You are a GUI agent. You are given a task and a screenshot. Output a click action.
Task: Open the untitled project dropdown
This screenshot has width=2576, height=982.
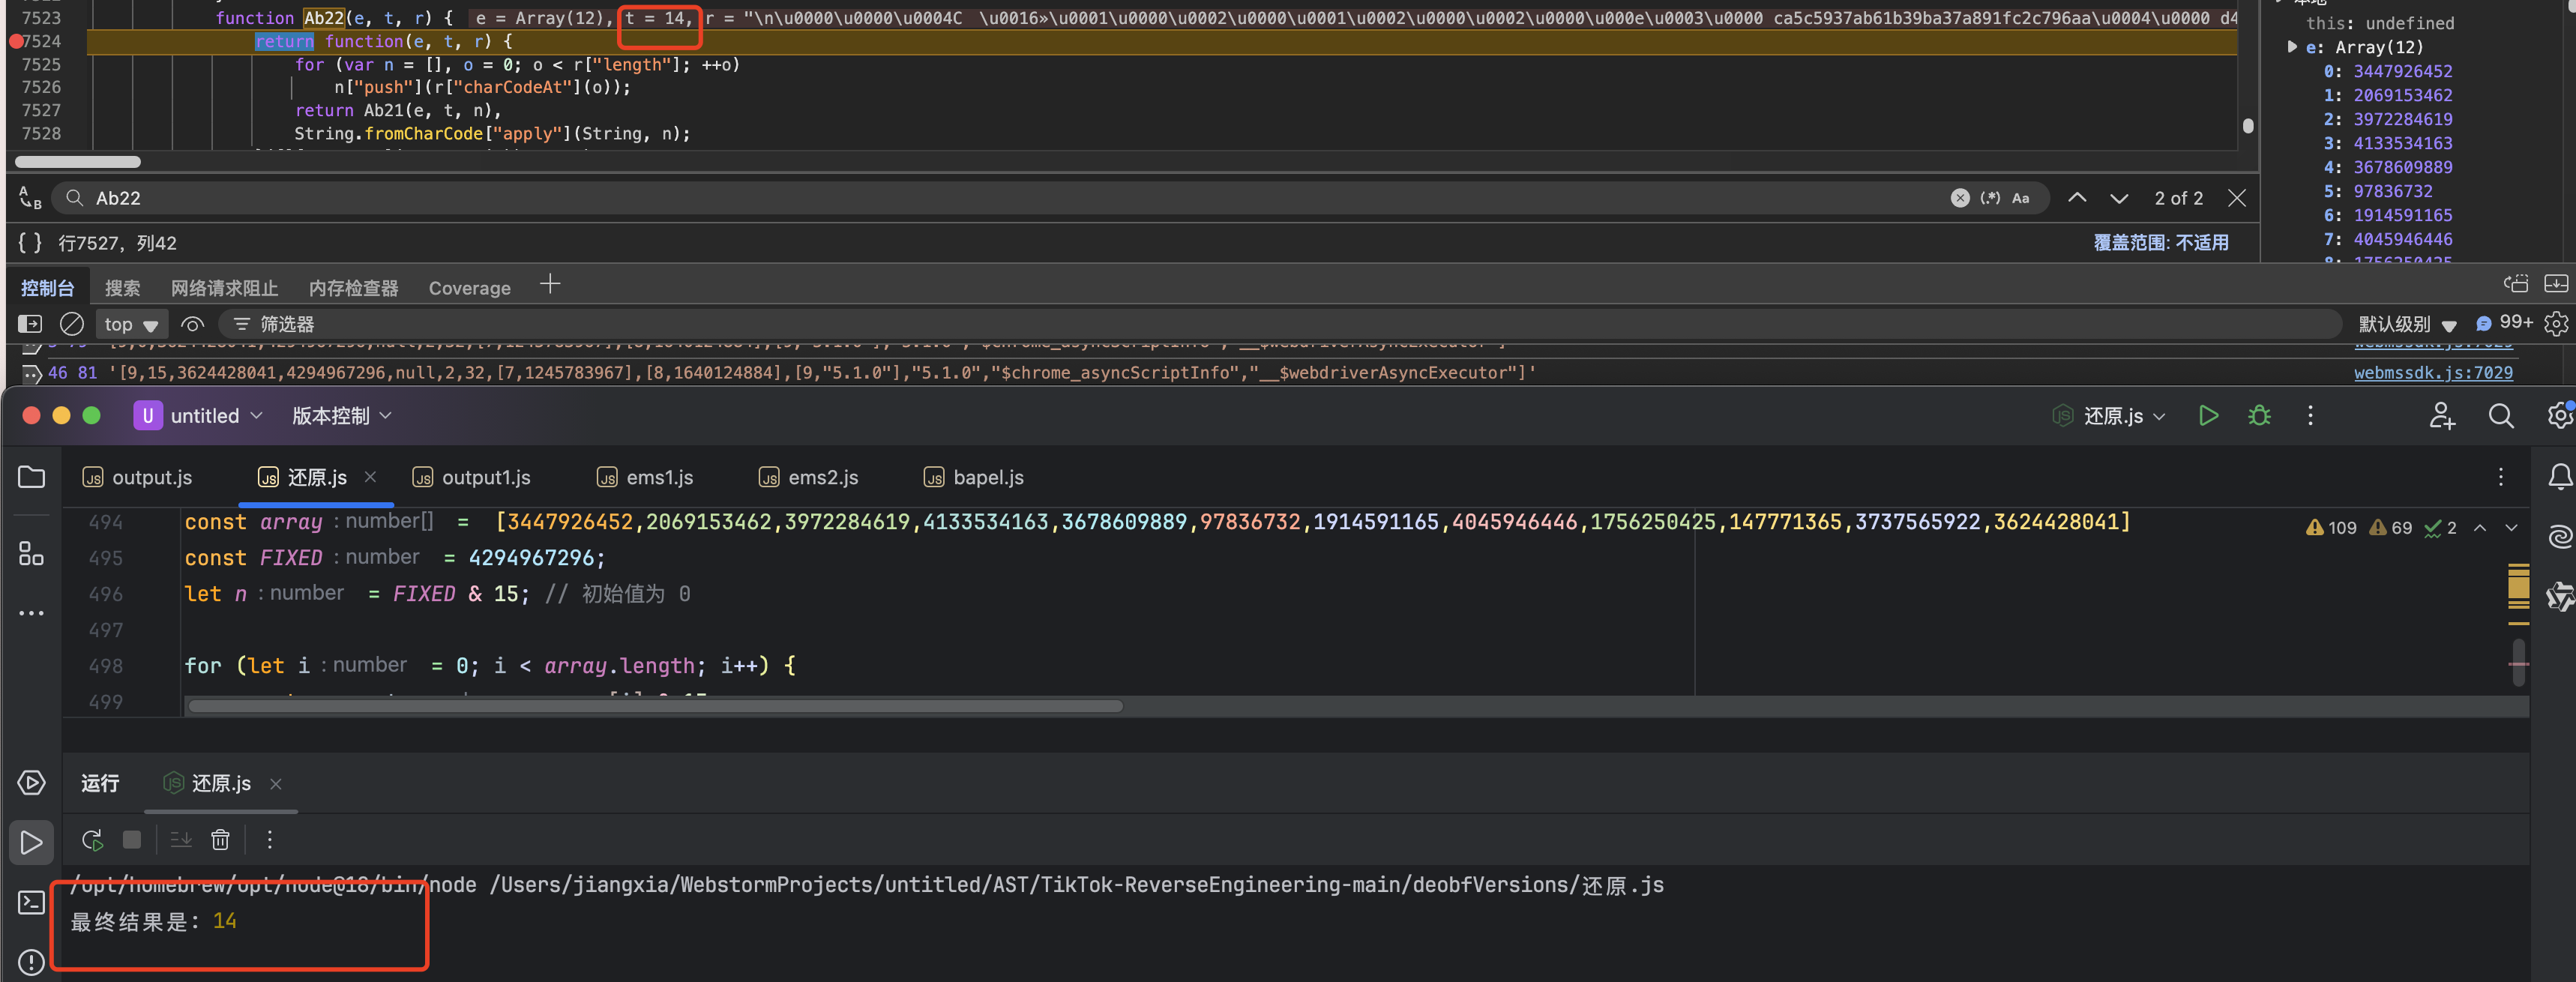198,416
